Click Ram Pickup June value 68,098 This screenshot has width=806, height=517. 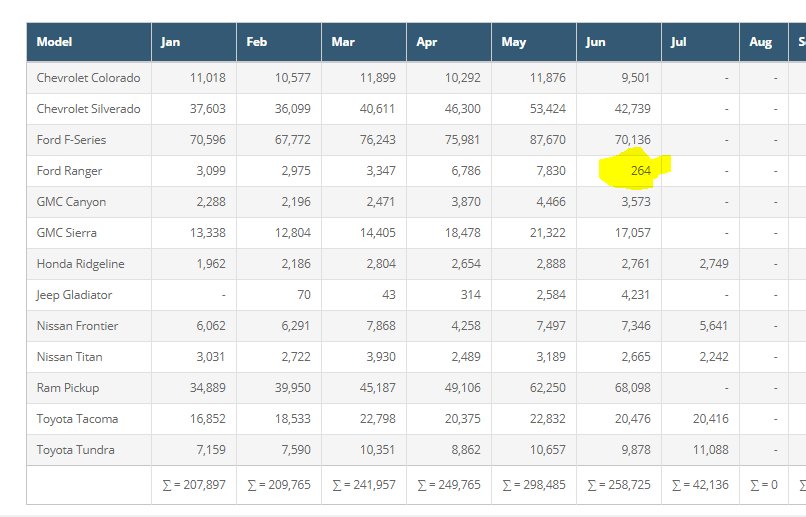point(633,388)
